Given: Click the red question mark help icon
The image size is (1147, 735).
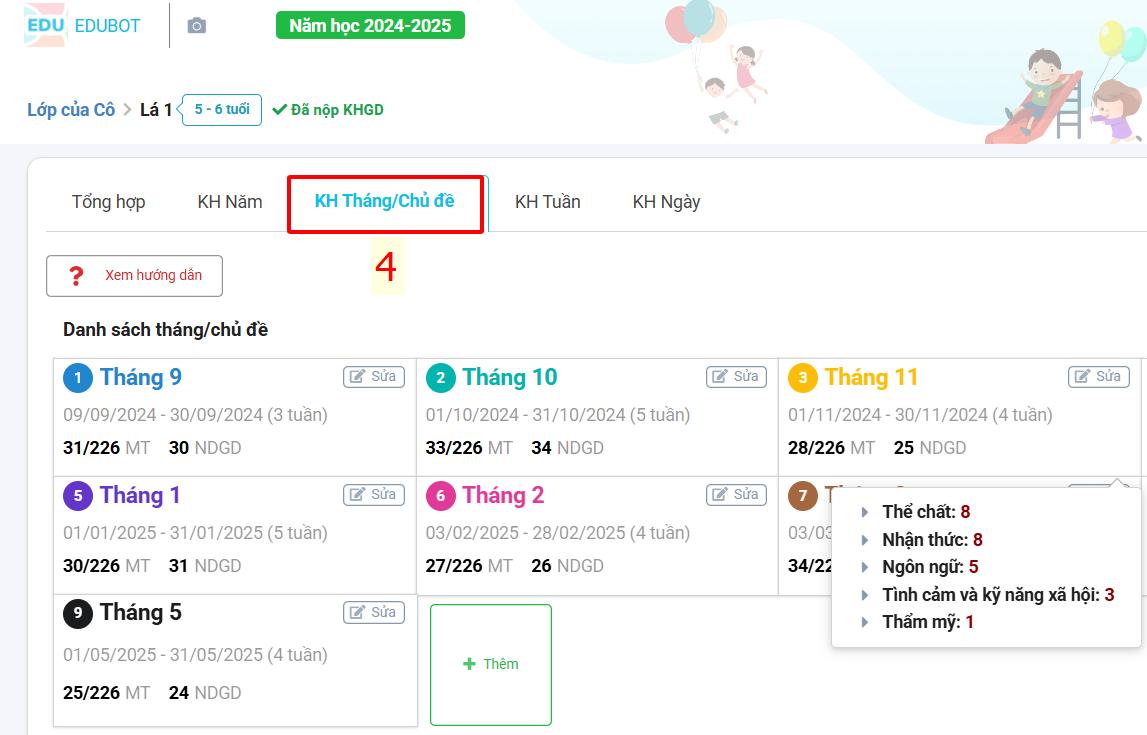Looking at the screenshot, I should (76, 276).
